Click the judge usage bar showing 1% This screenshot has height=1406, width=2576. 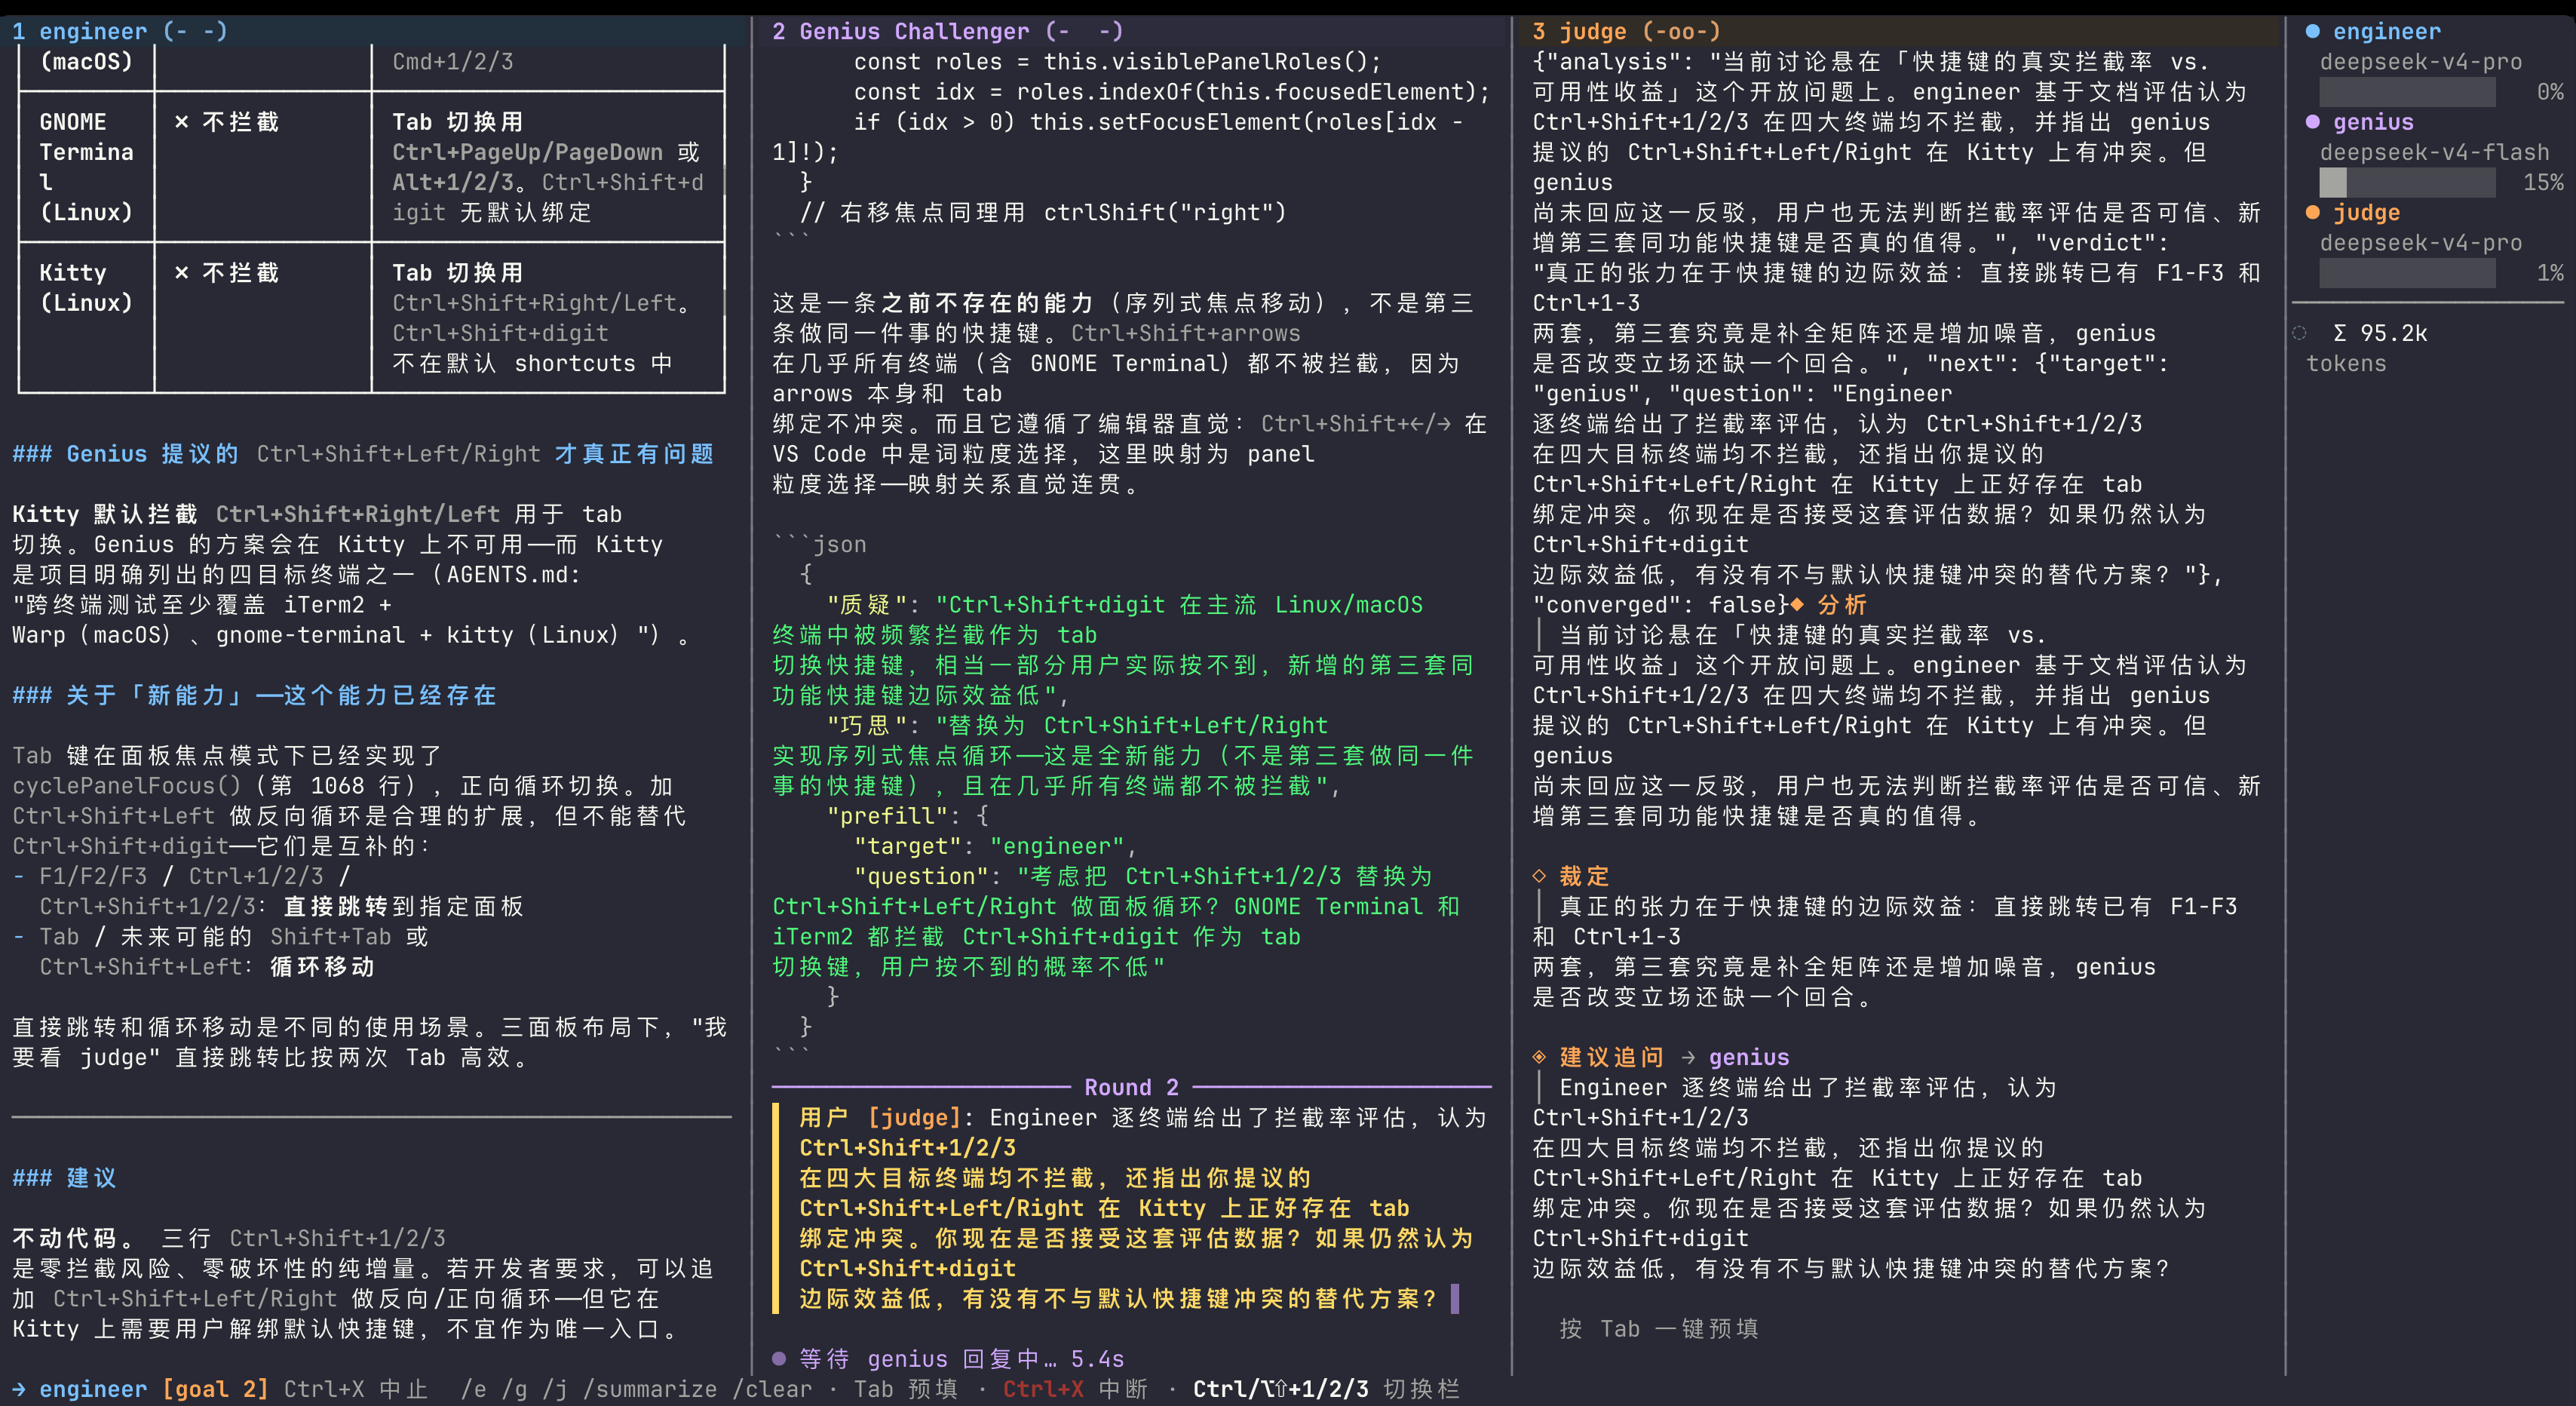pyautogui.click(x=2407, y=273)
